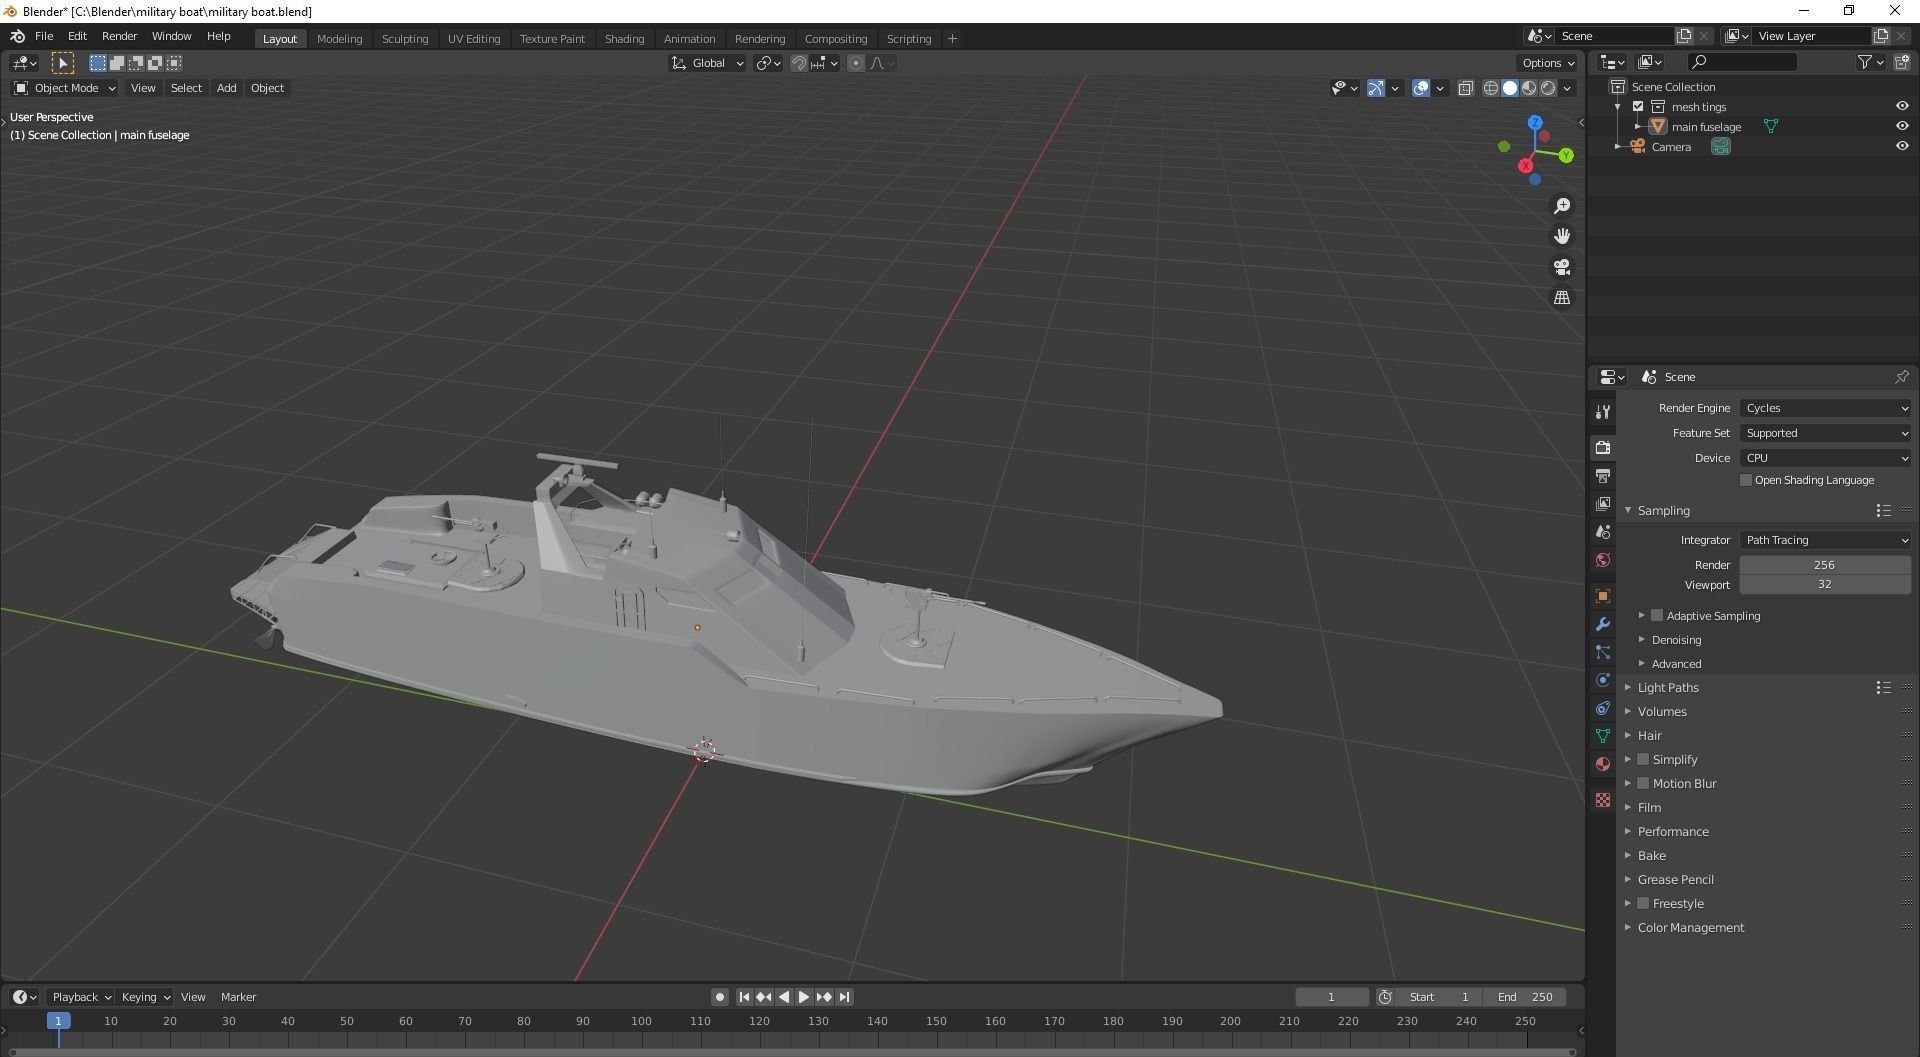Switch perspective/orthographic with grid gizmo
The height and width of the screenshot is (1057, 1920).
(x=1562, y=298)
